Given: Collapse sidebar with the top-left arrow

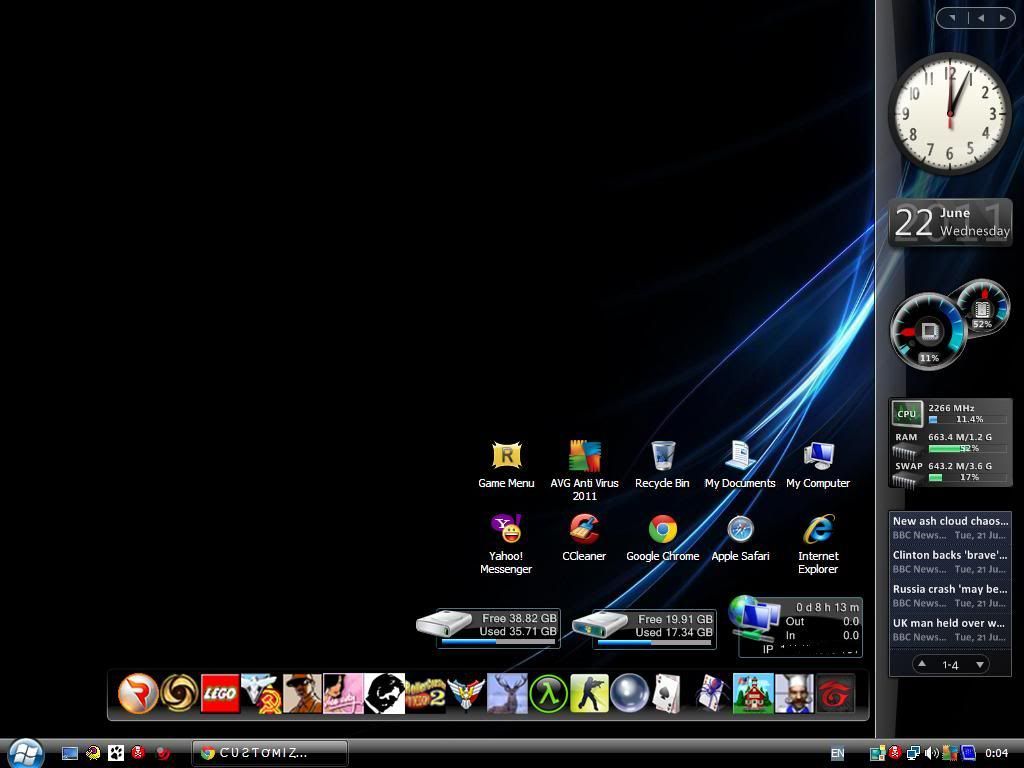Looking at the screenshot, I should pos(952,17).
